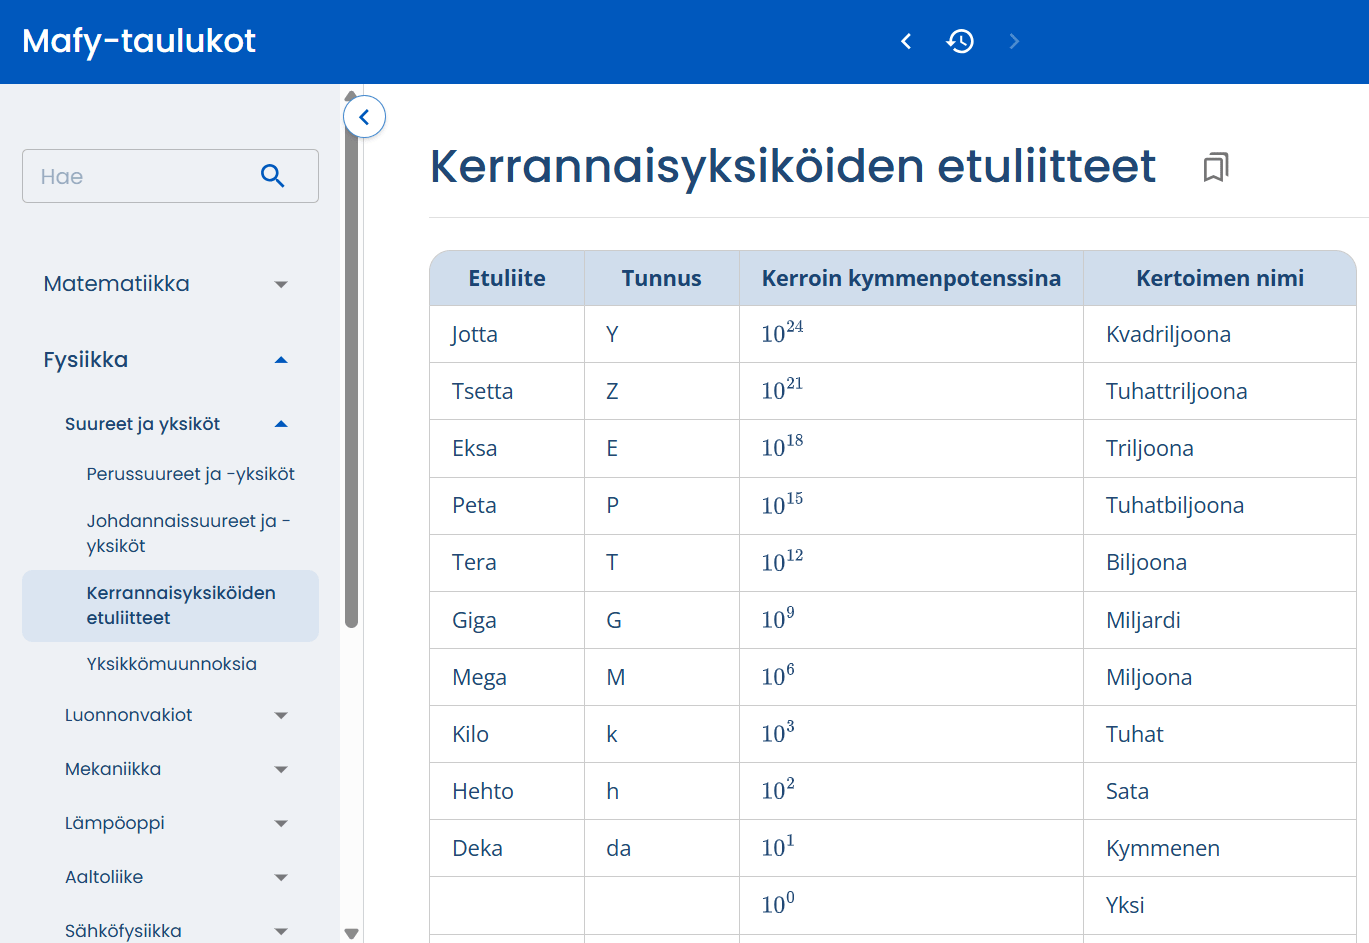The image size is (1369, 943).
Task: Click the Tsetta cell
Action: [x=507, y=391]
